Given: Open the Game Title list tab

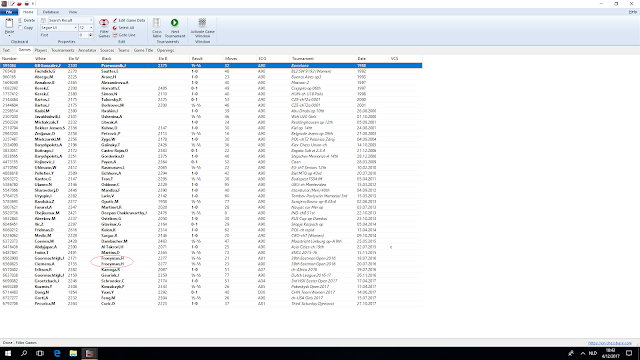Looking at the screenshot, I should (x=143, y=50).
